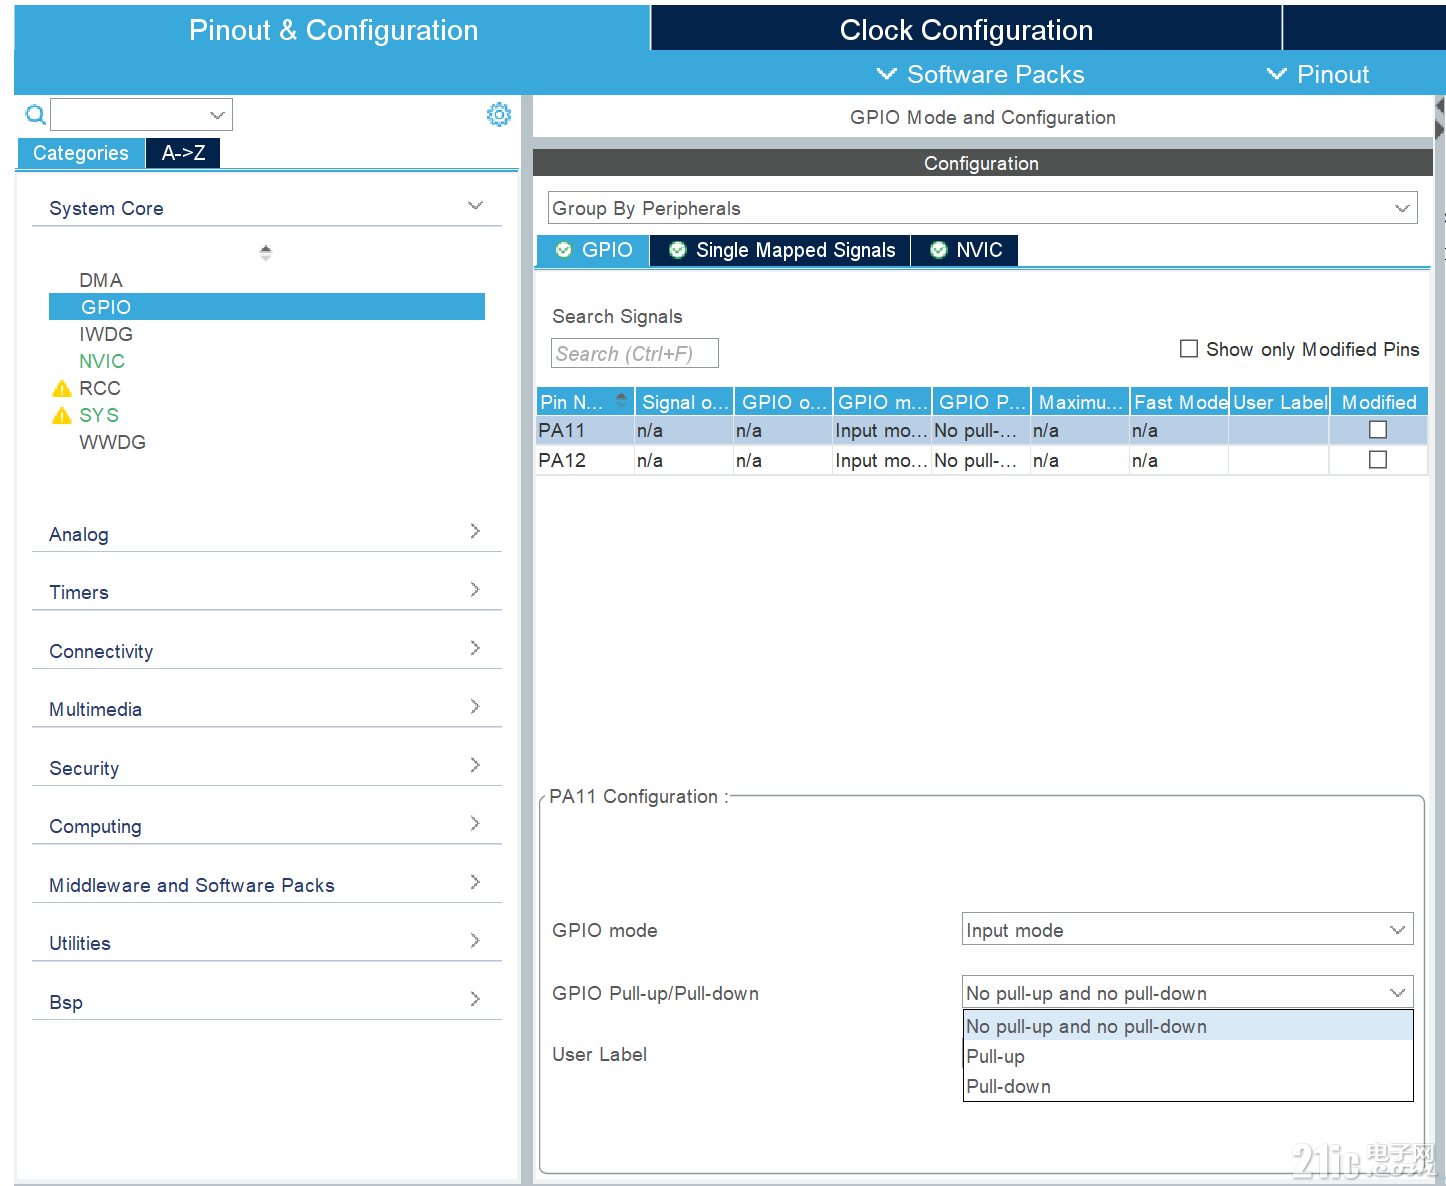Click the NVIC tab green check icon
This screenshot has width=1446, height=1186.
pyautogui.click(x=938, y=250)
